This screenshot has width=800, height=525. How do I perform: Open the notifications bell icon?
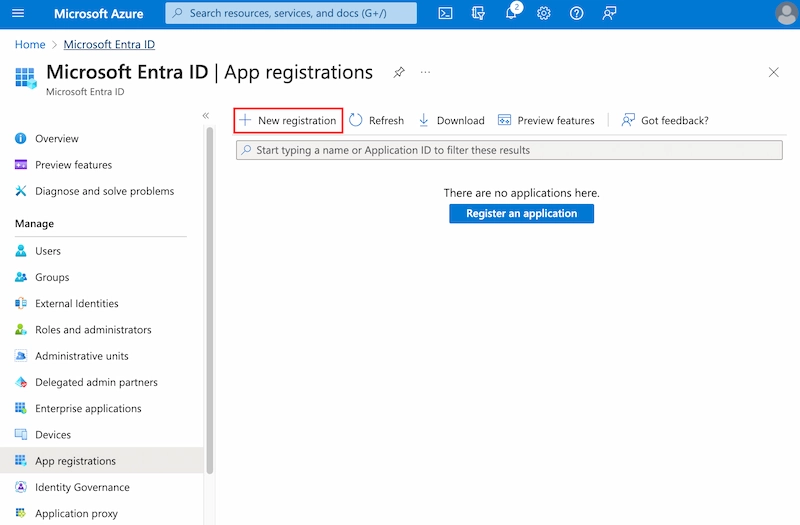511,14
